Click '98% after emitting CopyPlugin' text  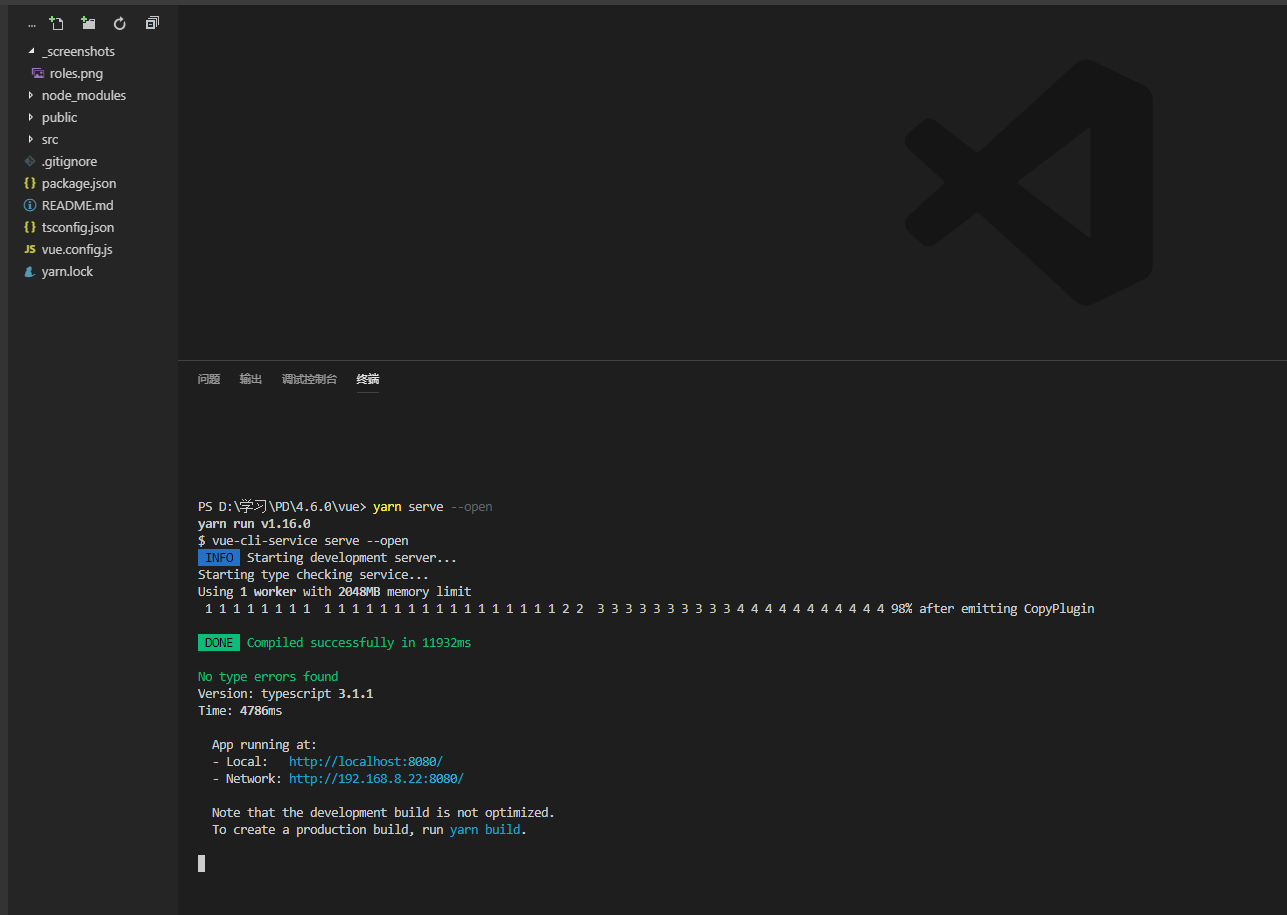992,609
